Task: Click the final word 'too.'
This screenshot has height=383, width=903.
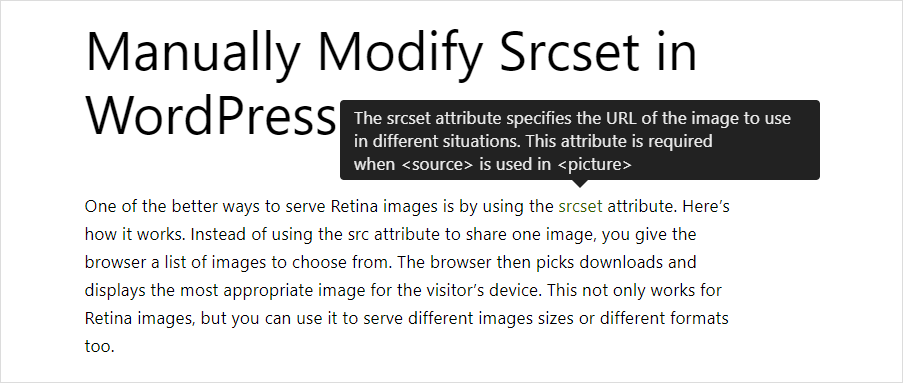Action: point(100,347)
